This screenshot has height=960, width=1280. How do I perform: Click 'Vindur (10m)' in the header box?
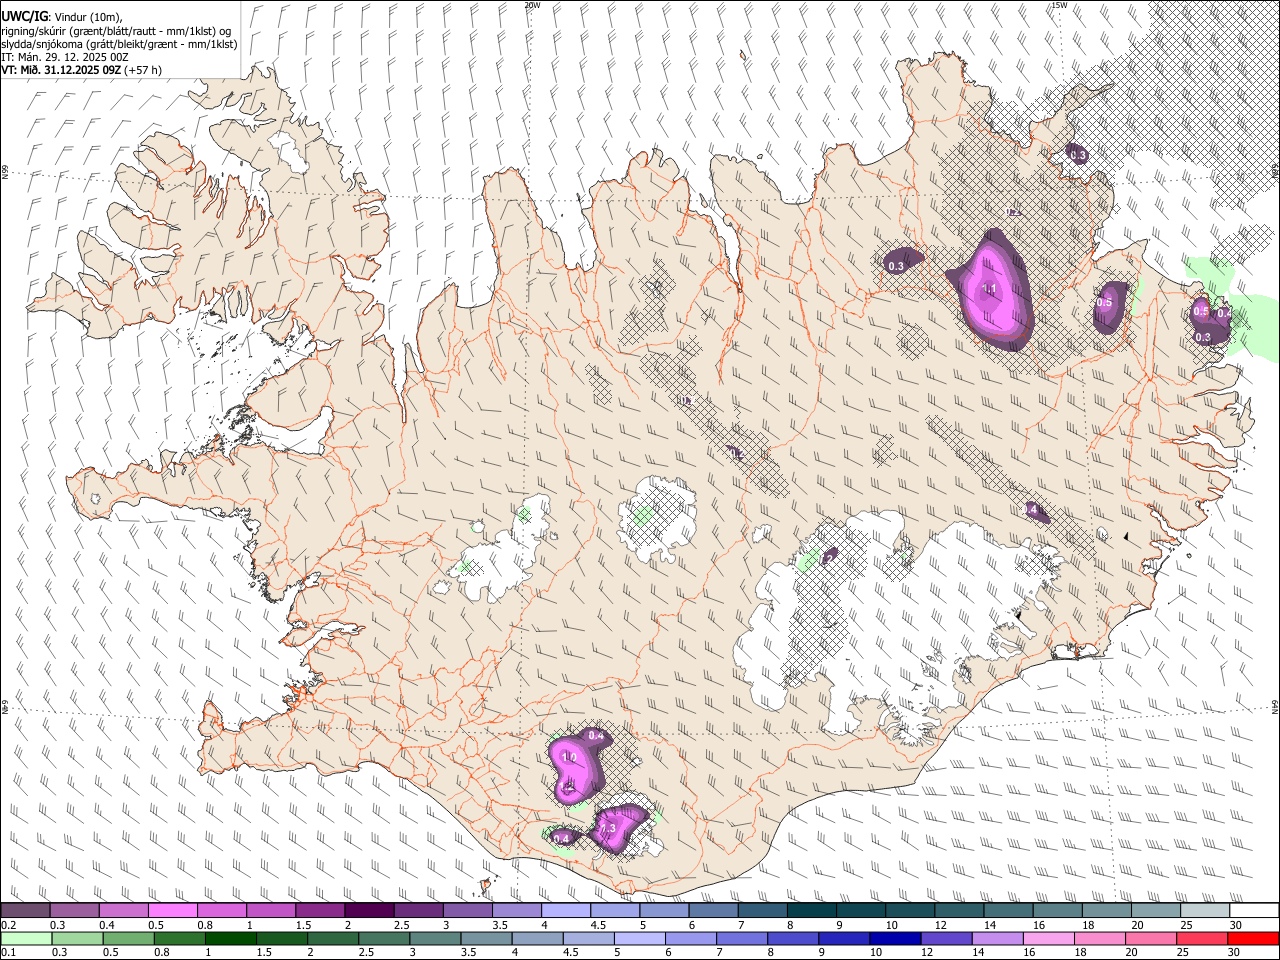[x=88, y=17]
